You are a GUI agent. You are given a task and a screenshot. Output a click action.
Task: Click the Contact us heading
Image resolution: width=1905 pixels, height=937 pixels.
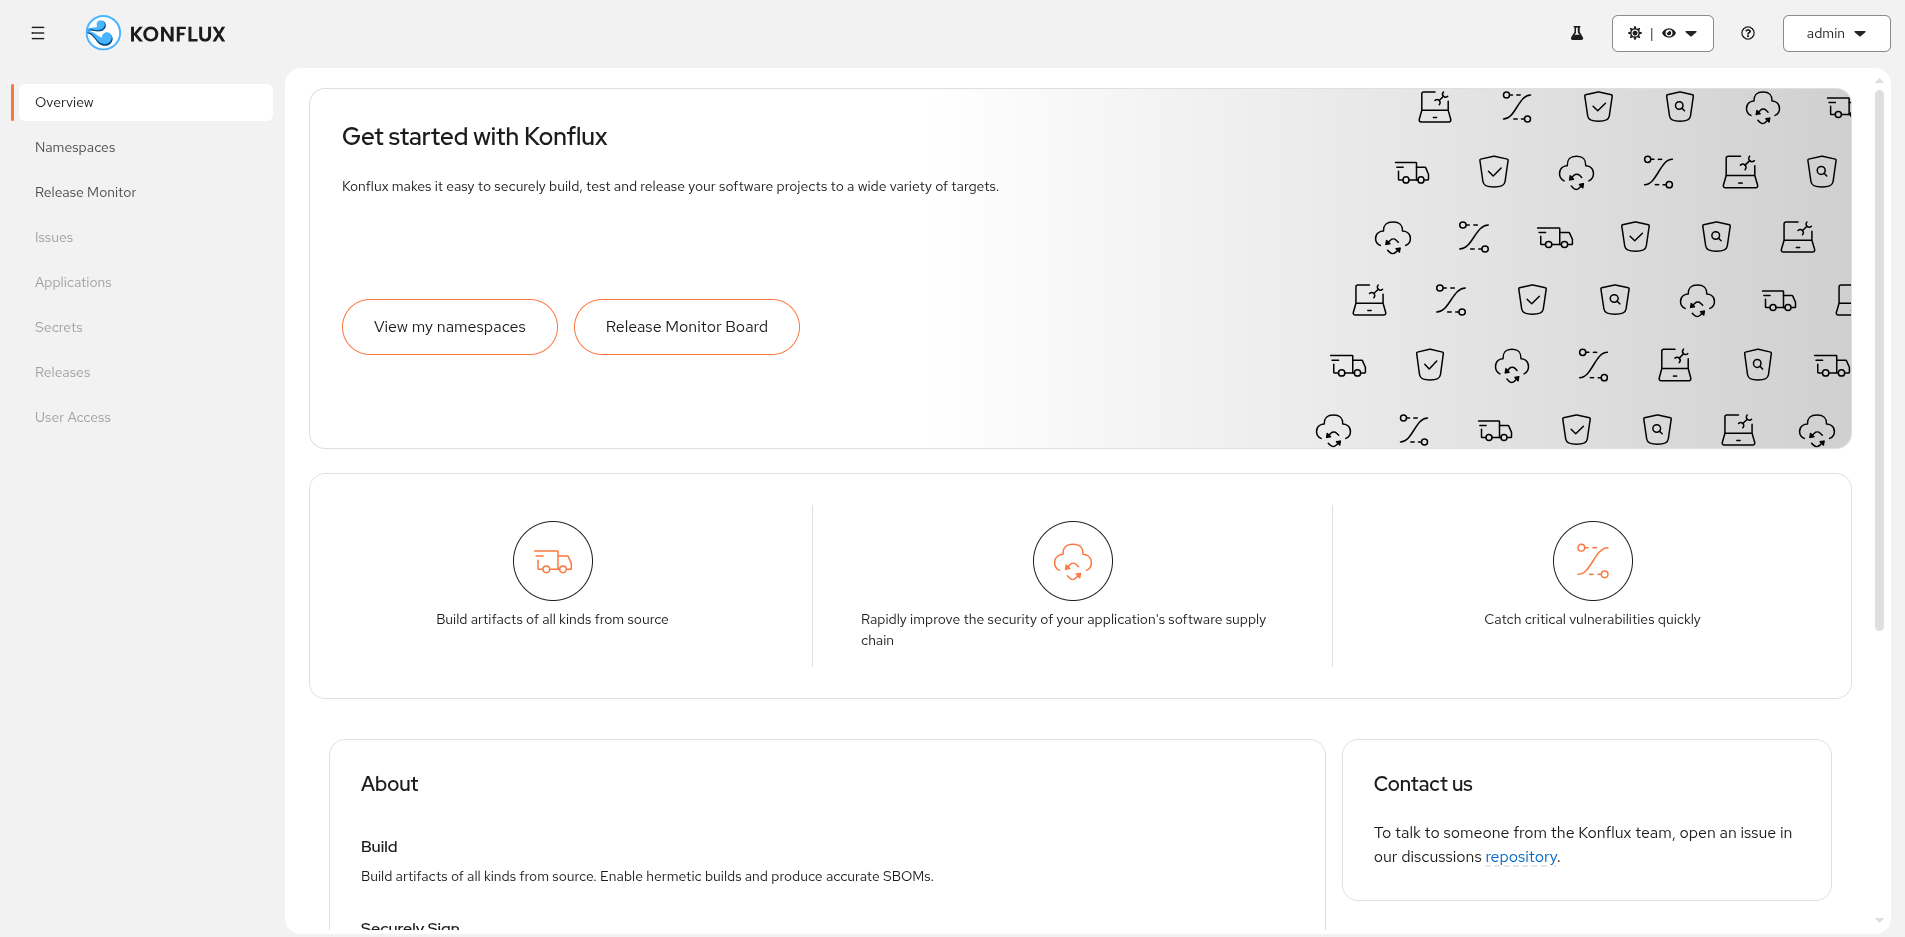pos(1423,784)
